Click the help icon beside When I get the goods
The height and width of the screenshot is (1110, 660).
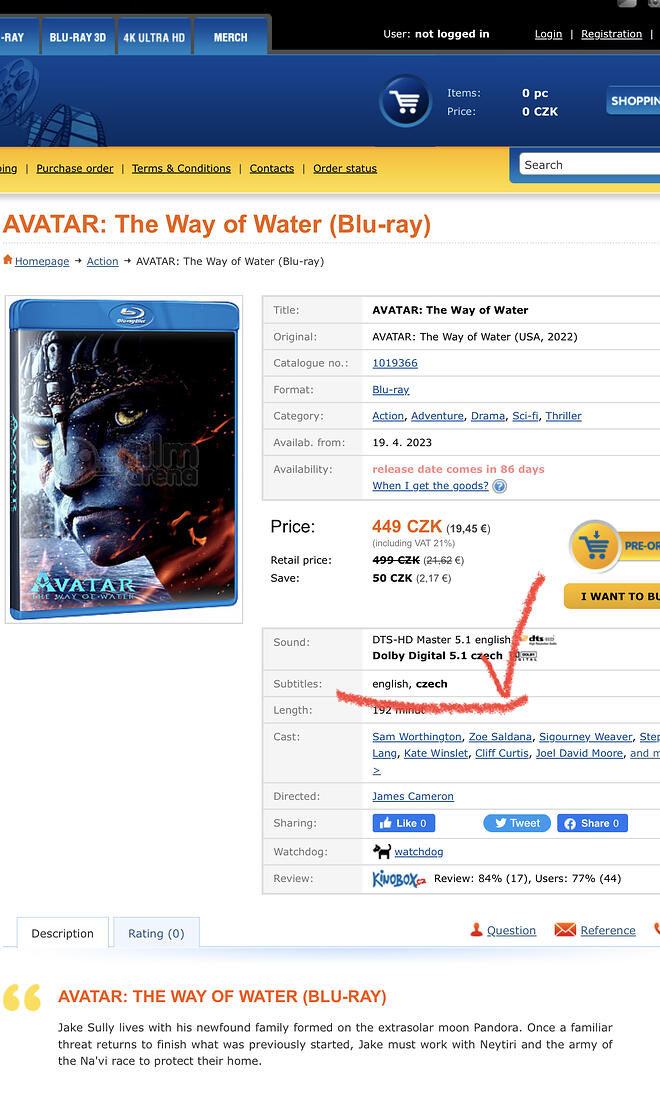pos(499,486)
